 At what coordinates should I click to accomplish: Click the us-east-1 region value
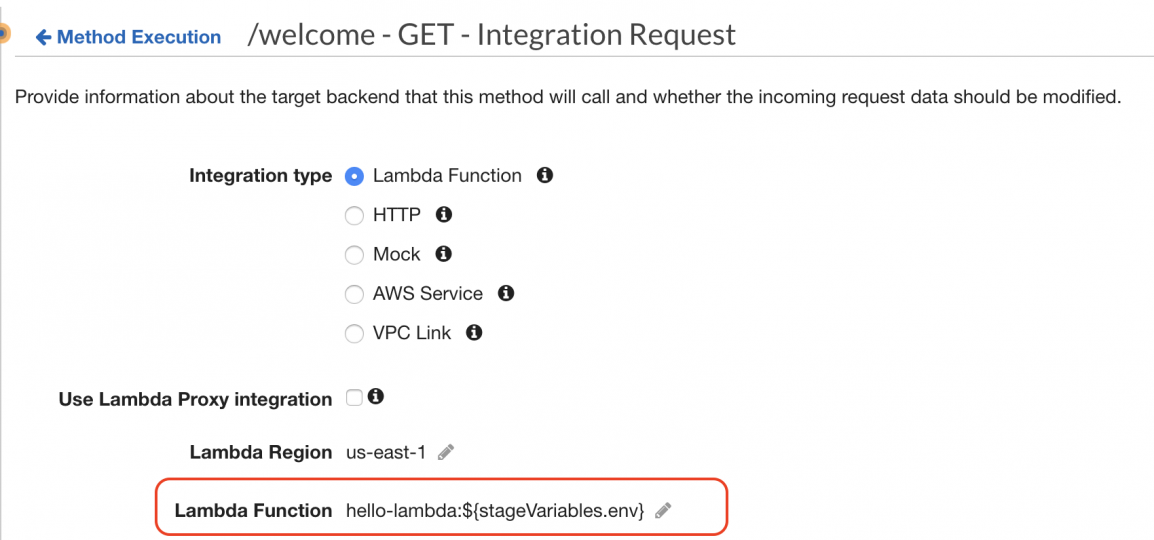(386, 453)
